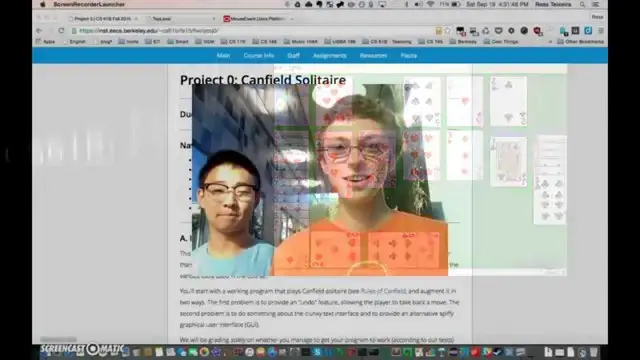Reload the page

point(61,31)
